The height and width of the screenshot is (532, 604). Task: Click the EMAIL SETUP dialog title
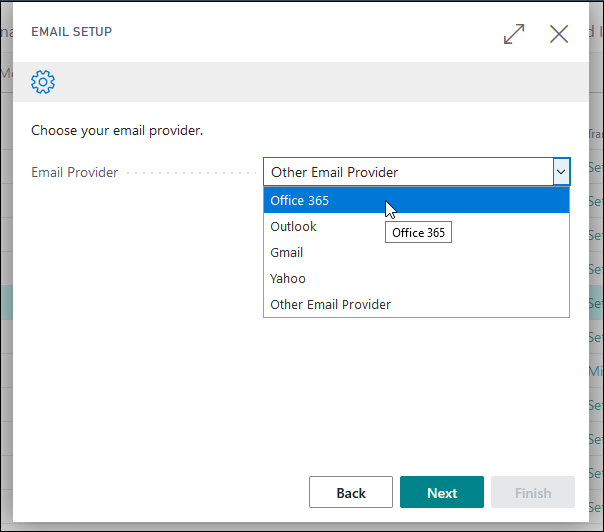[71, 32]
